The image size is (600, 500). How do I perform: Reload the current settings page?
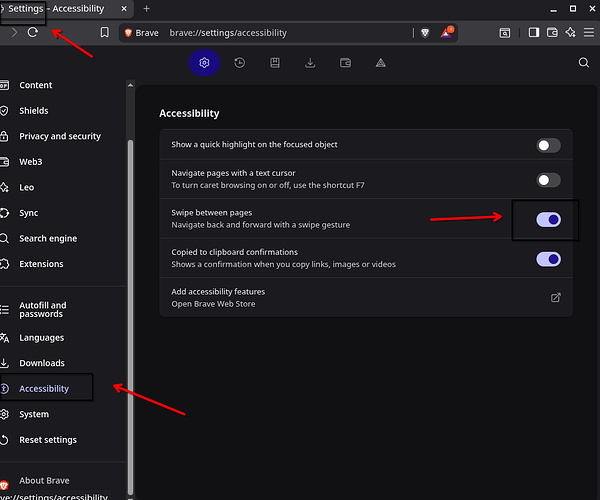point(33,32)
